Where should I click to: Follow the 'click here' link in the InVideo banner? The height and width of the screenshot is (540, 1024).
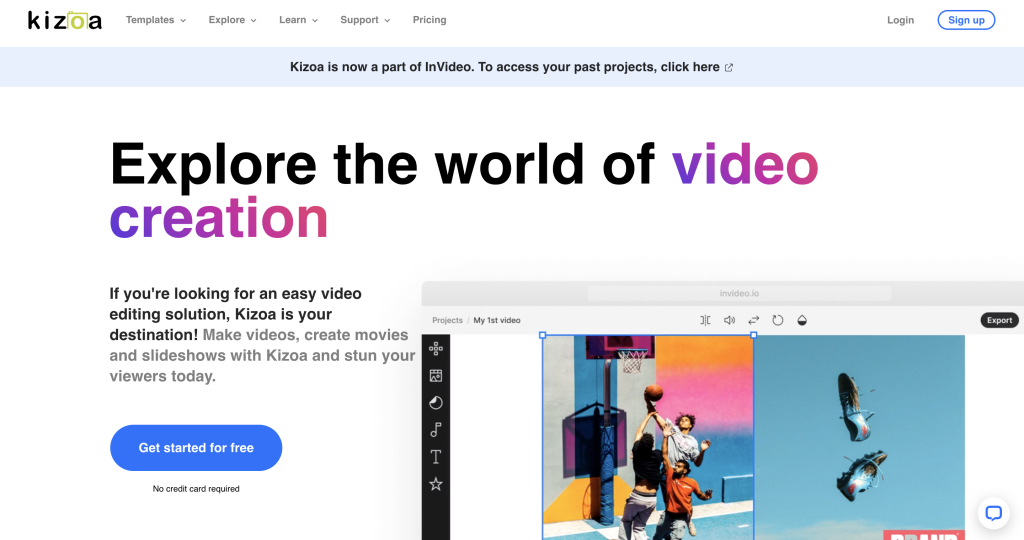pos(690,67)
